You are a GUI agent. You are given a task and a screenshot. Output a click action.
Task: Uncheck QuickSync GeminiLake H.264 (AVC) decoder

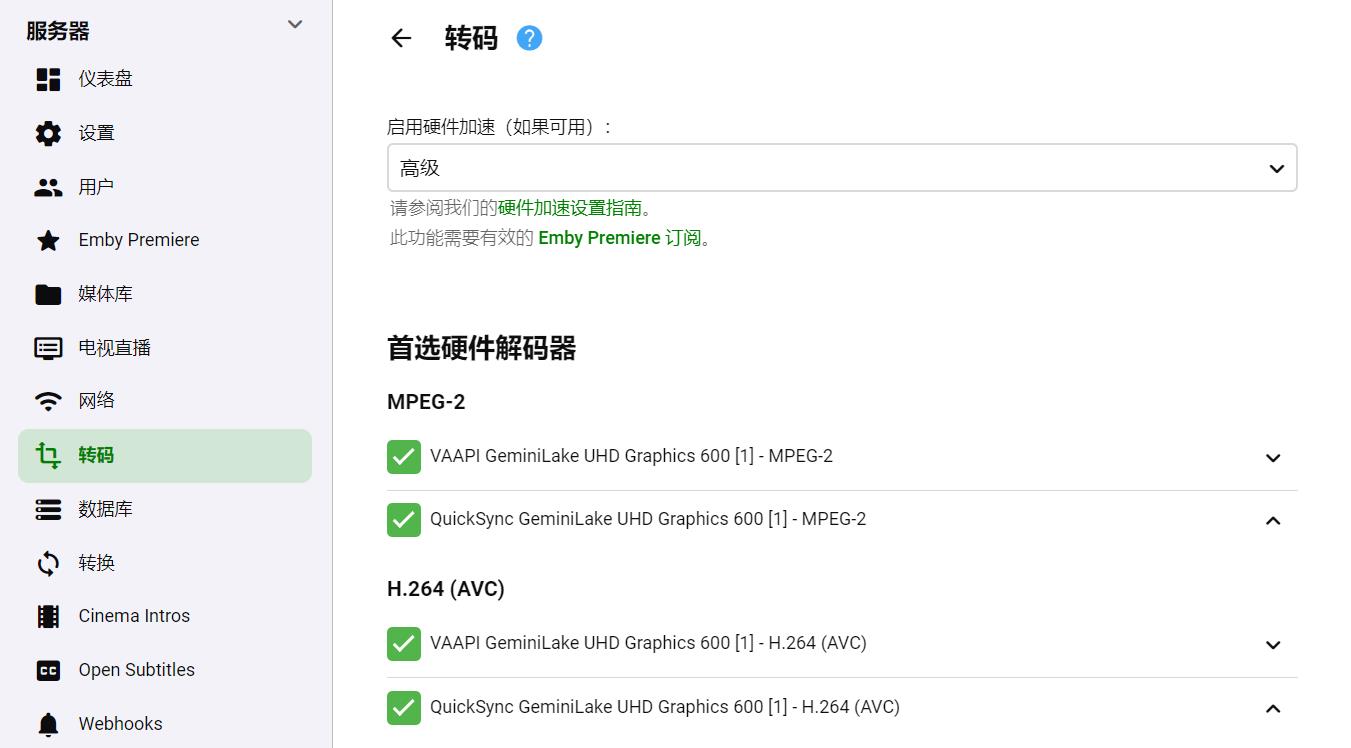tap(404, 708)
